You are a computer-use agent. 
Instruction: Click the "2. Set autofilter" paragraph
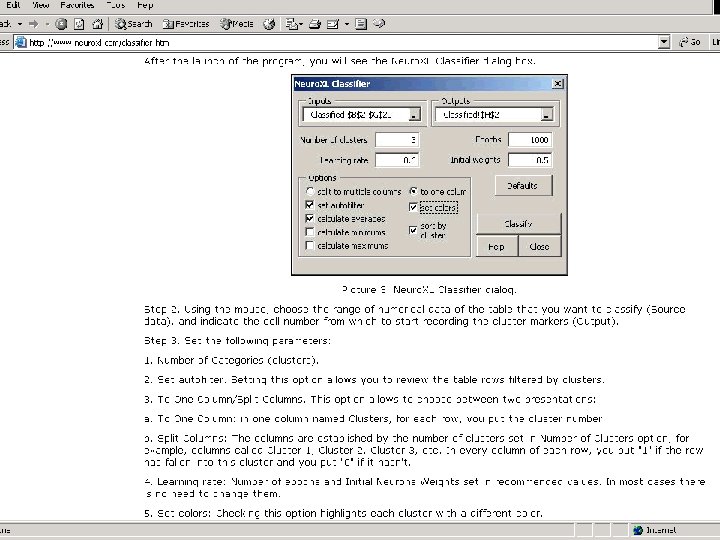click(374, 380)
